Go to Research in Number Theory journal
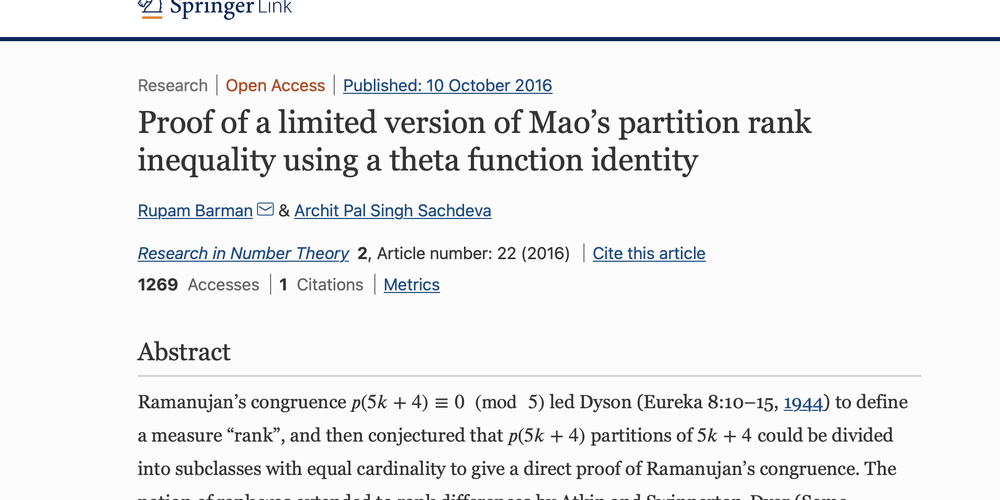This screenshot has height=500, width=1000. 243,254
